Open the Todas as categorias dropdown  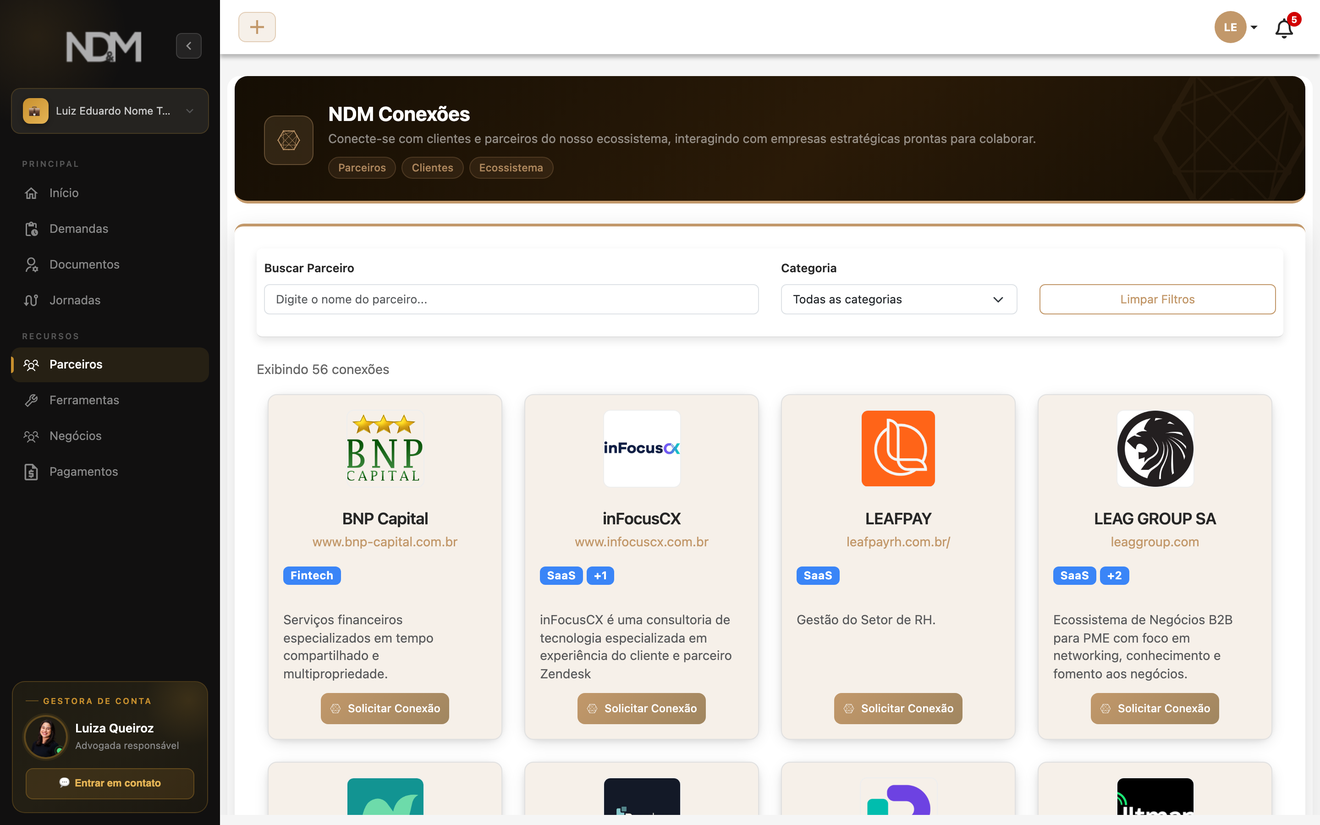pyautogui.click(x=899, y=299)
